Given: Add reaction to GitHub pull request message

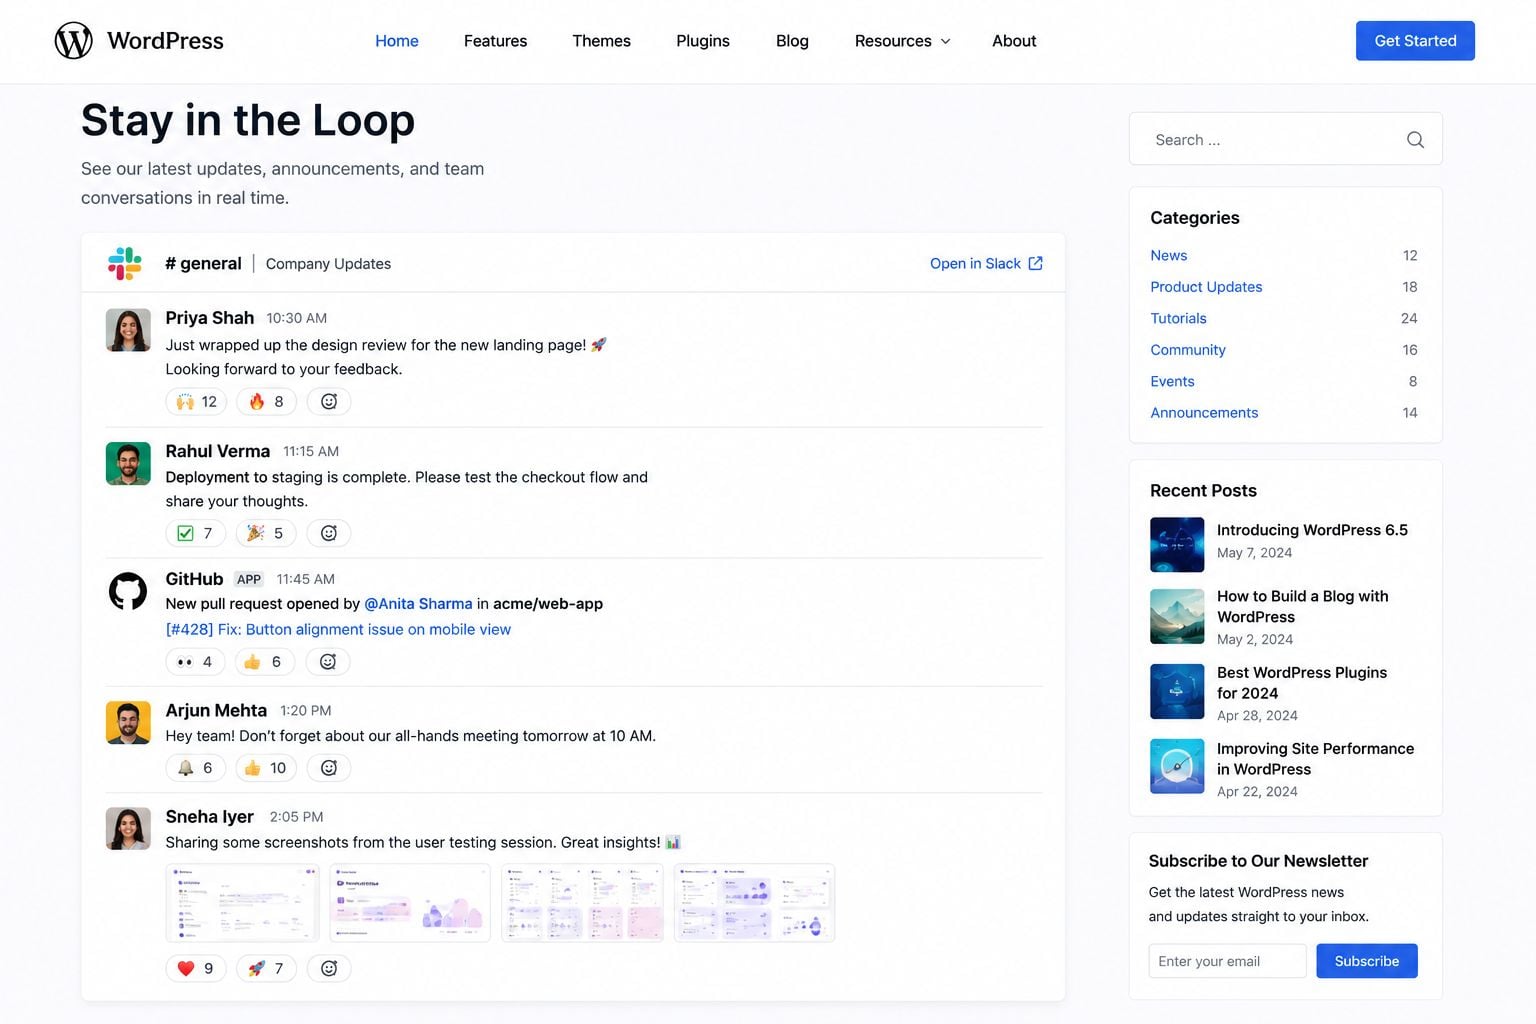Looking at the screenshot, I should [x=327, y=661].
